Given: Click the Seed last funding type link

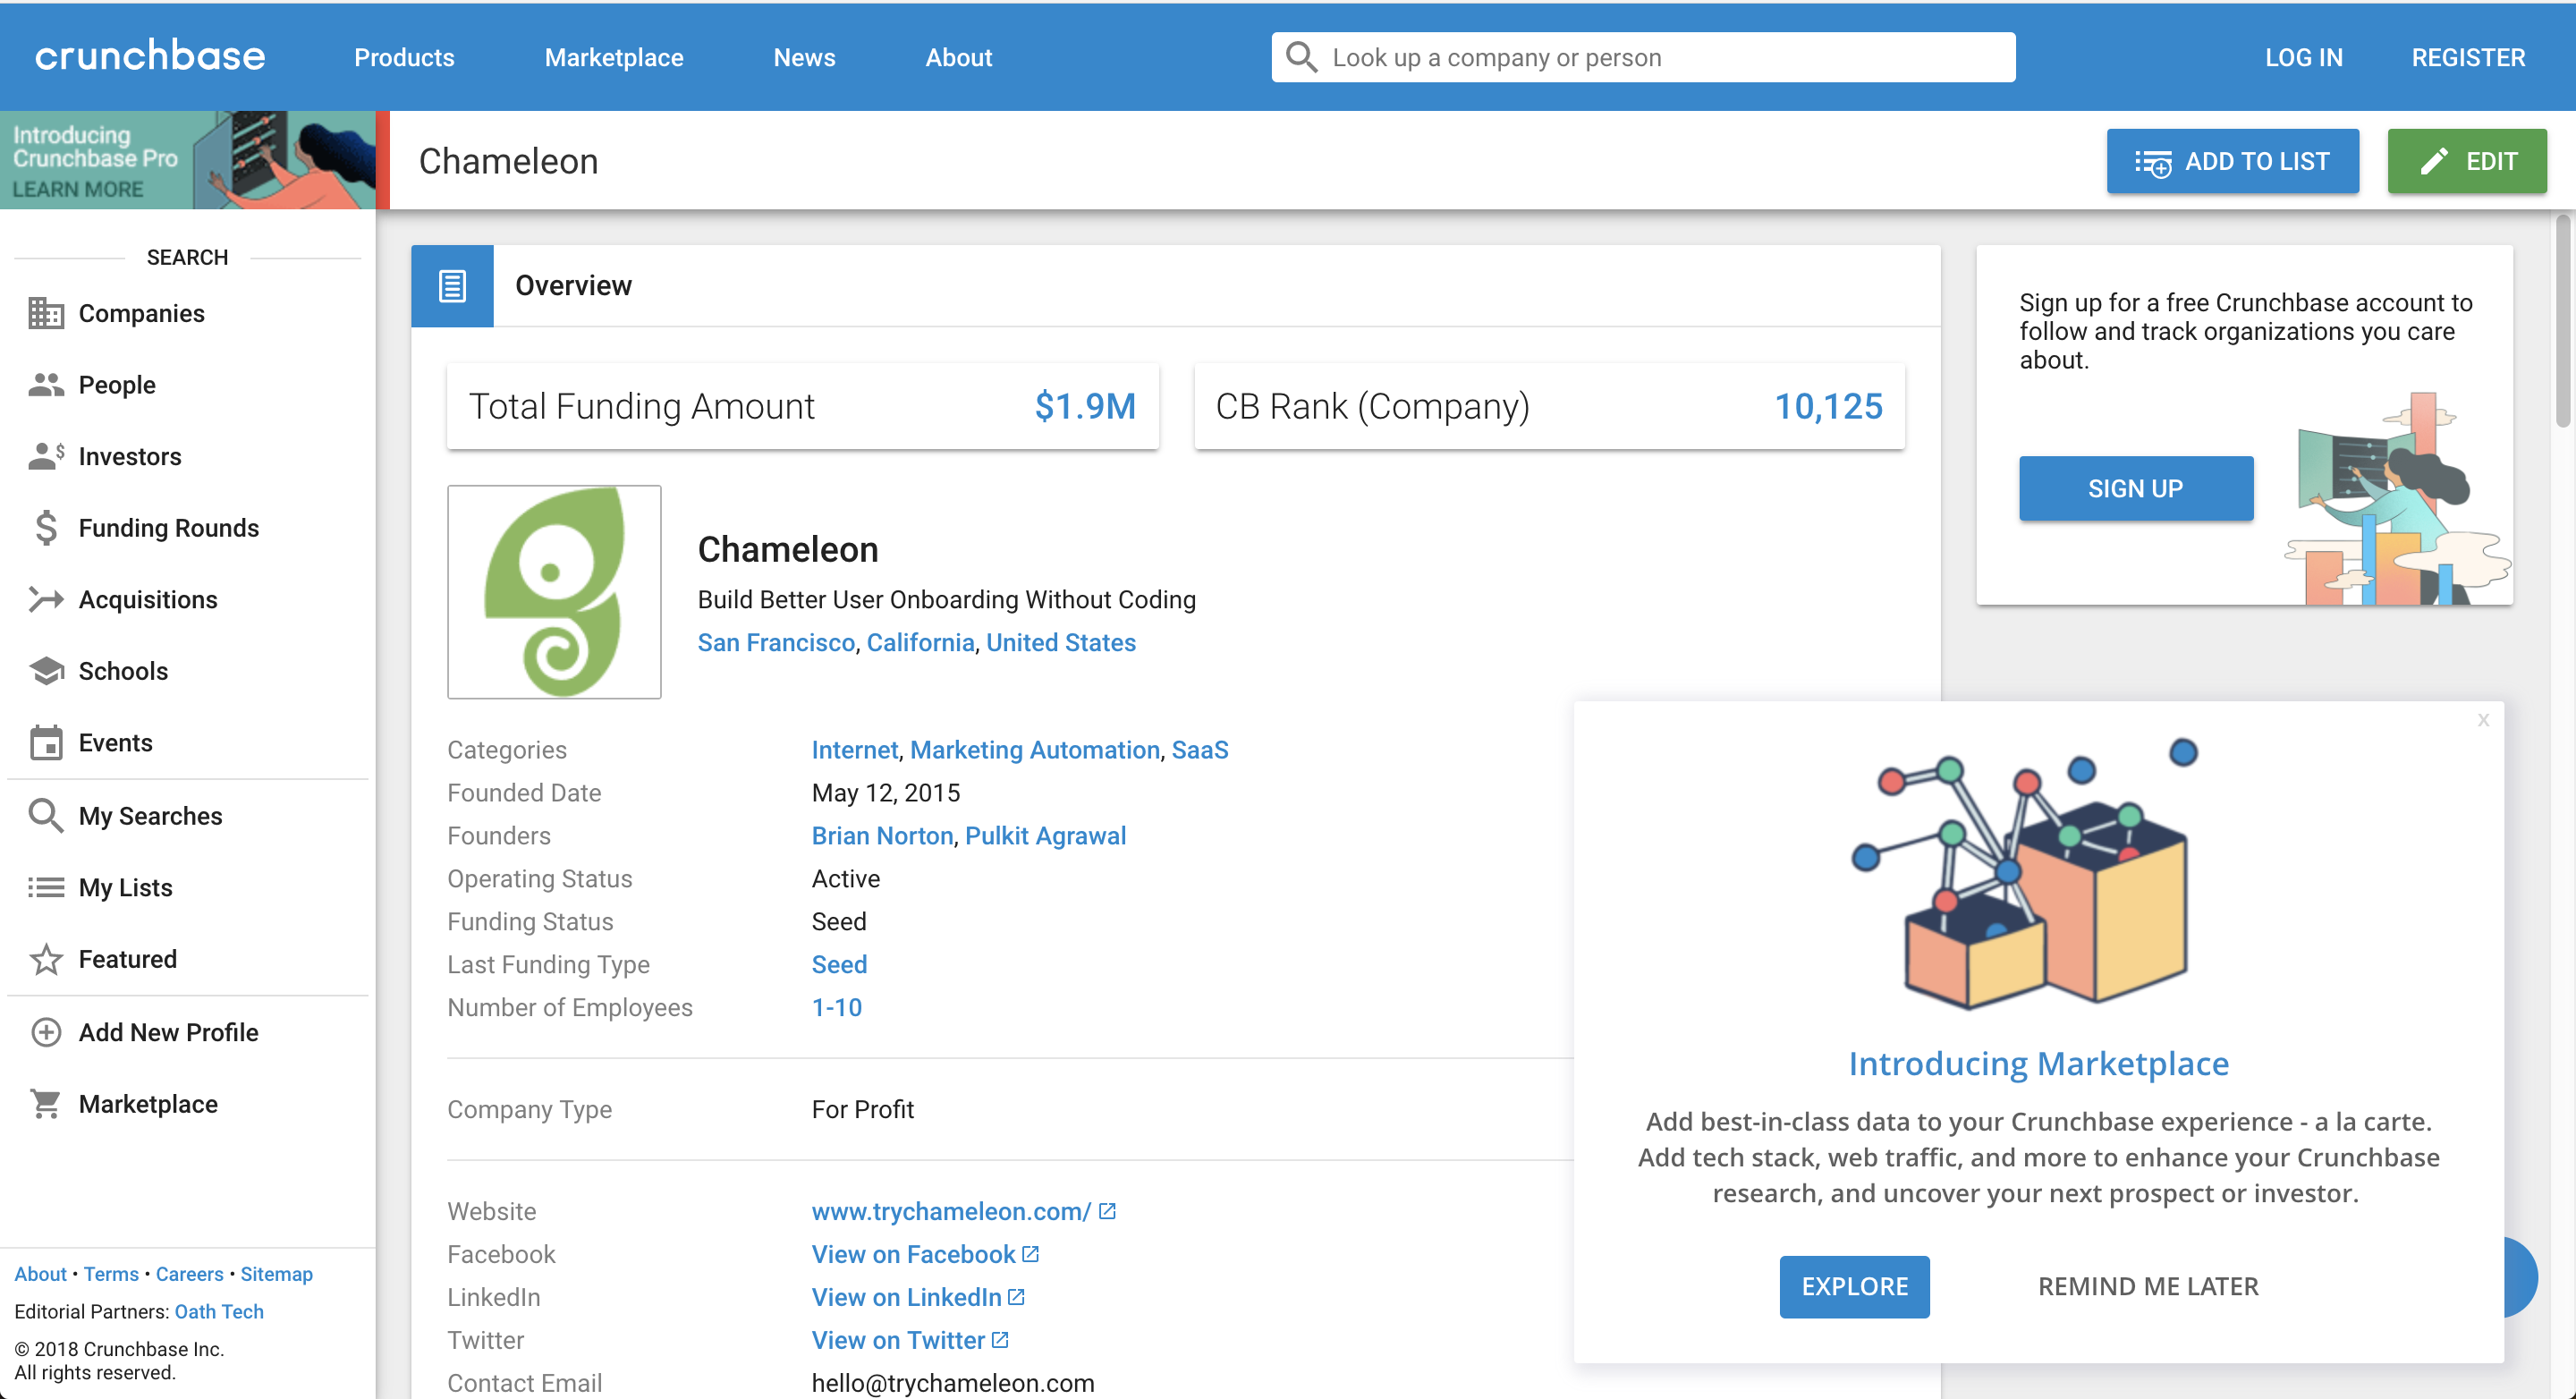Looking at the screenshot, I should pos(839,964).
